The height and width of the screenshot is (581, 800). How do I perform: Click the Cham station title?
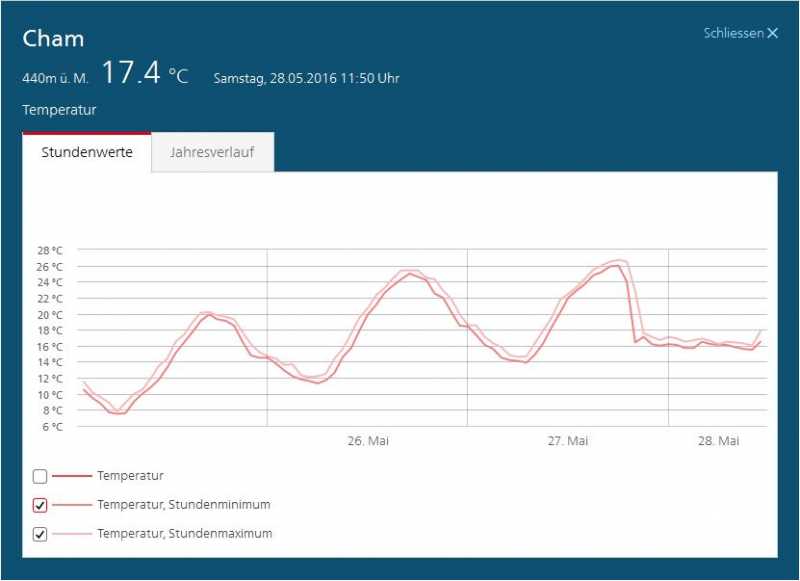pos(53,39)
